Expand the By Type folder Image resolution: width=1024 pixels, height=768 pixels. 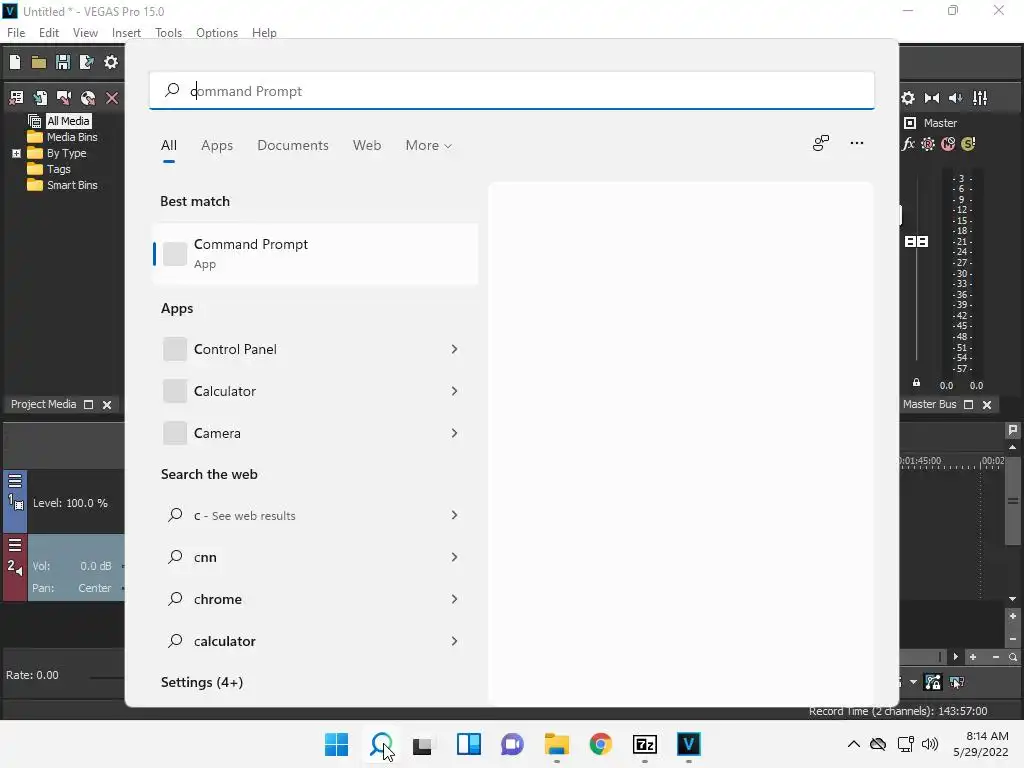pyautogui.click(x=16, y=153)
